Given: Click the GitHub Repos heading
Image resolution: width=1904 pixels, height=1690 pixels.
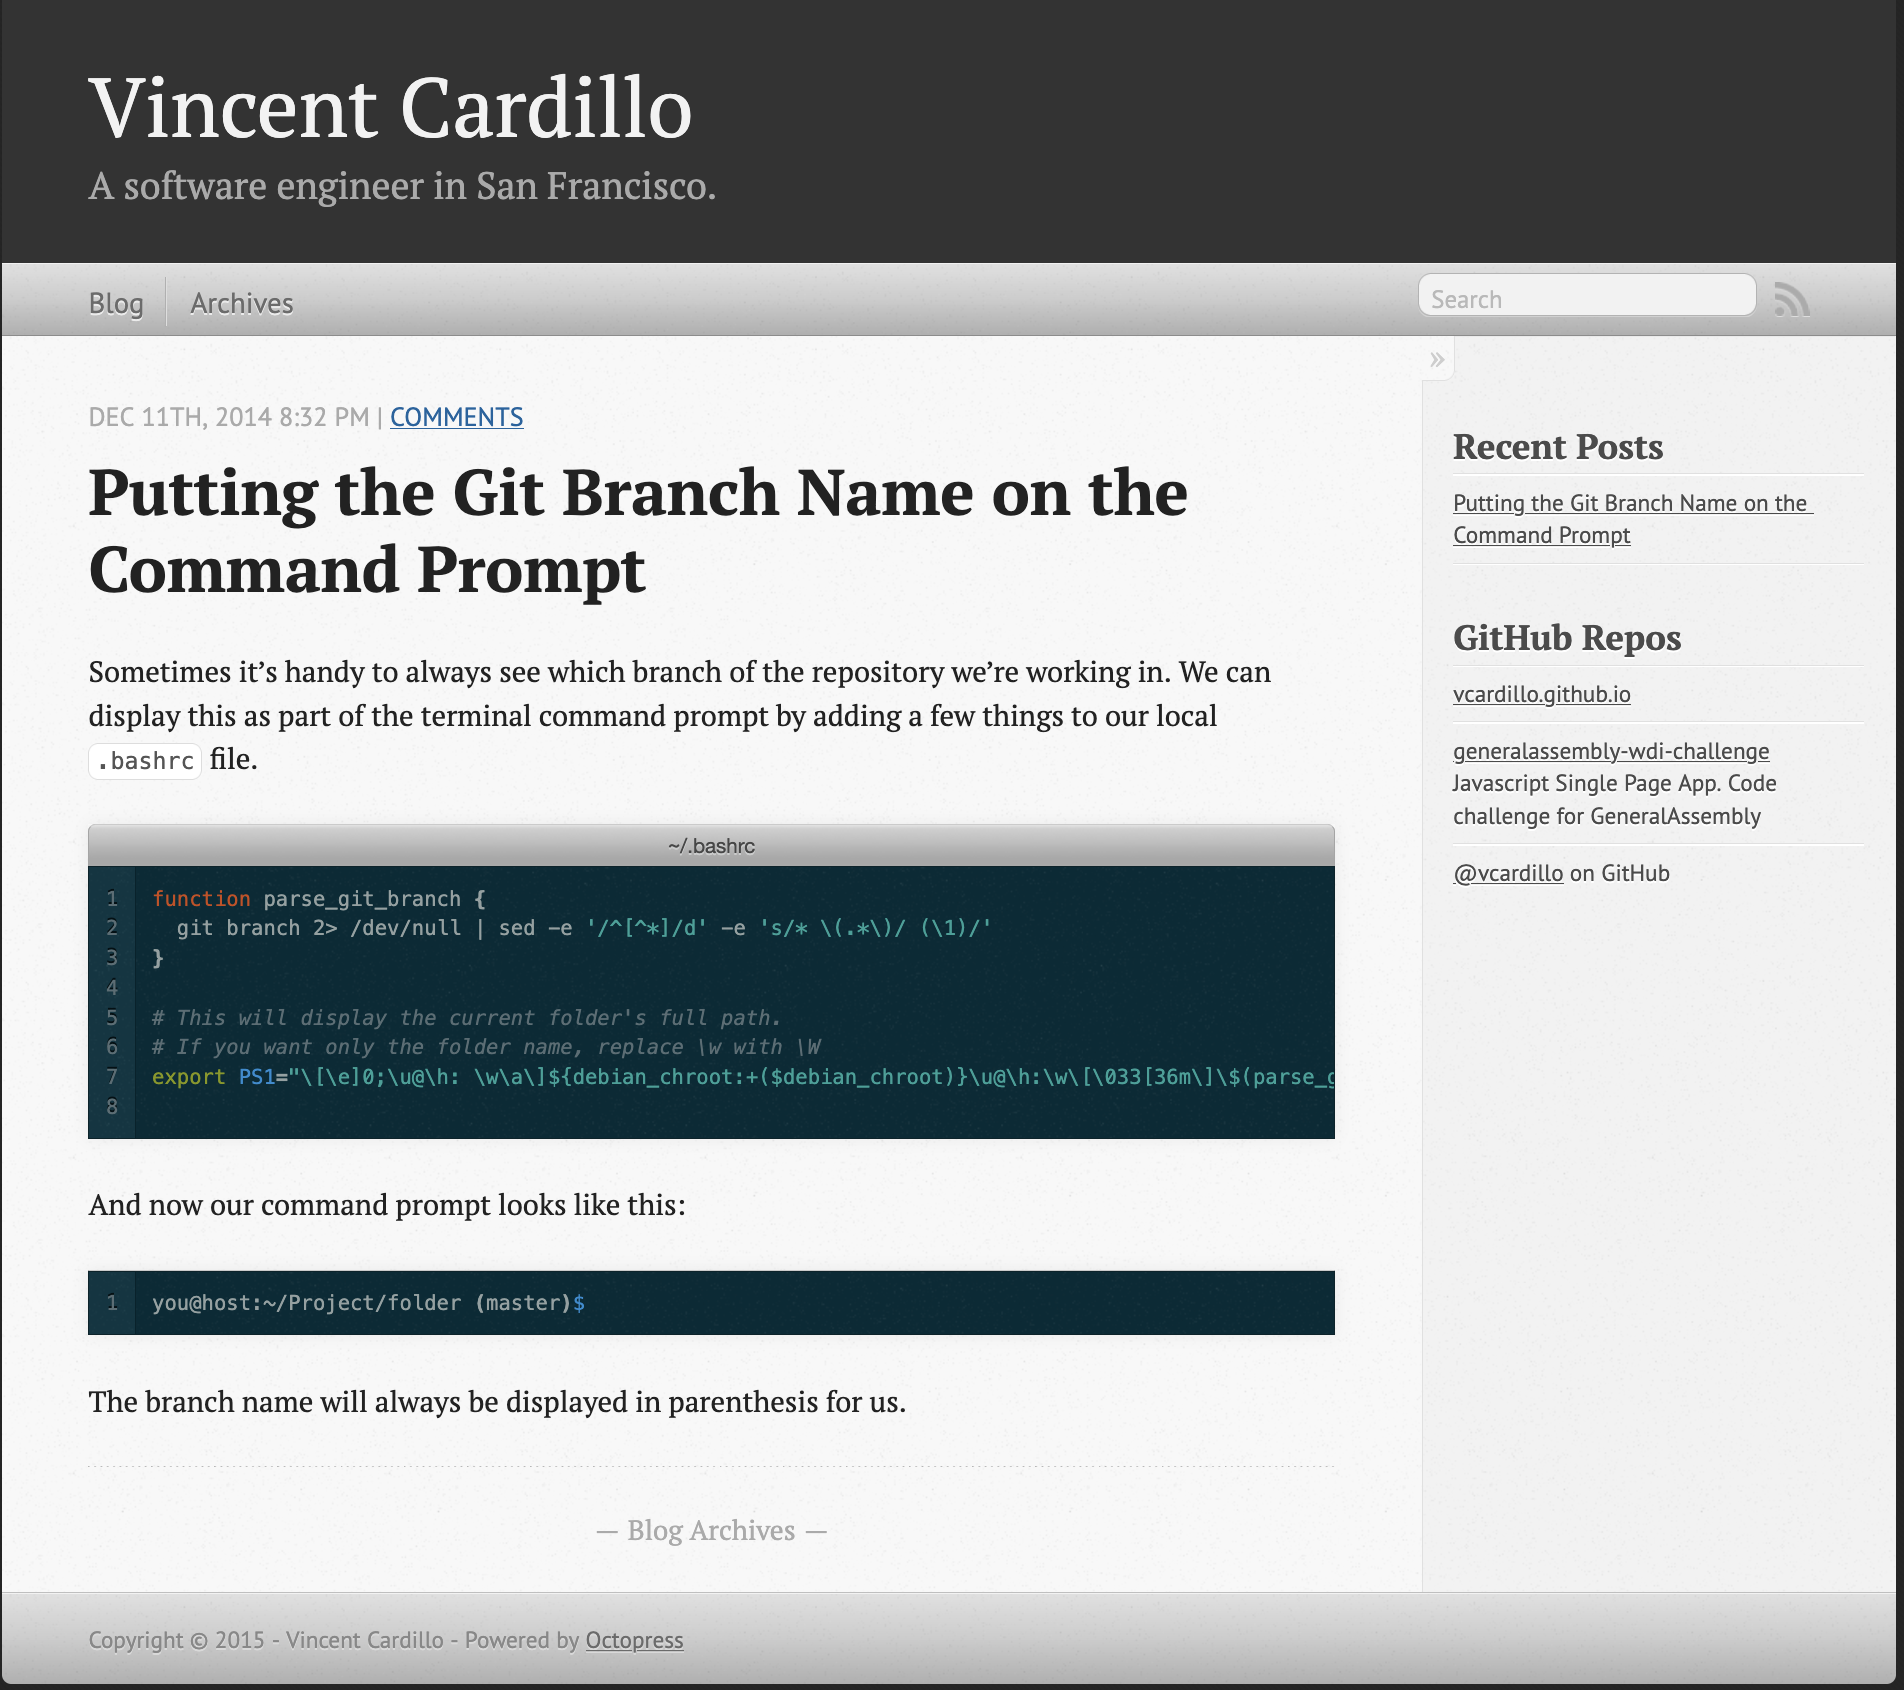Looking at the screenshot, I should 1566,638.
